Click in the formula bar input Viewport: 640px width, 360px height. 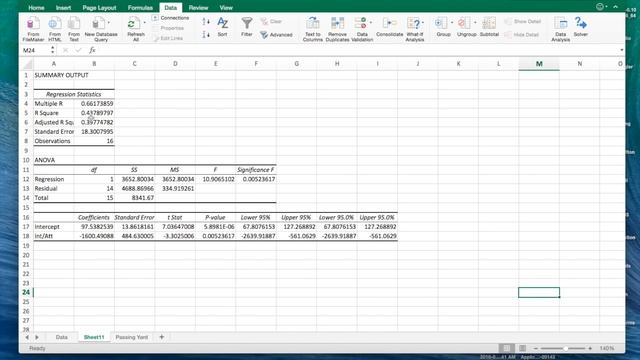tap(357, 50)
